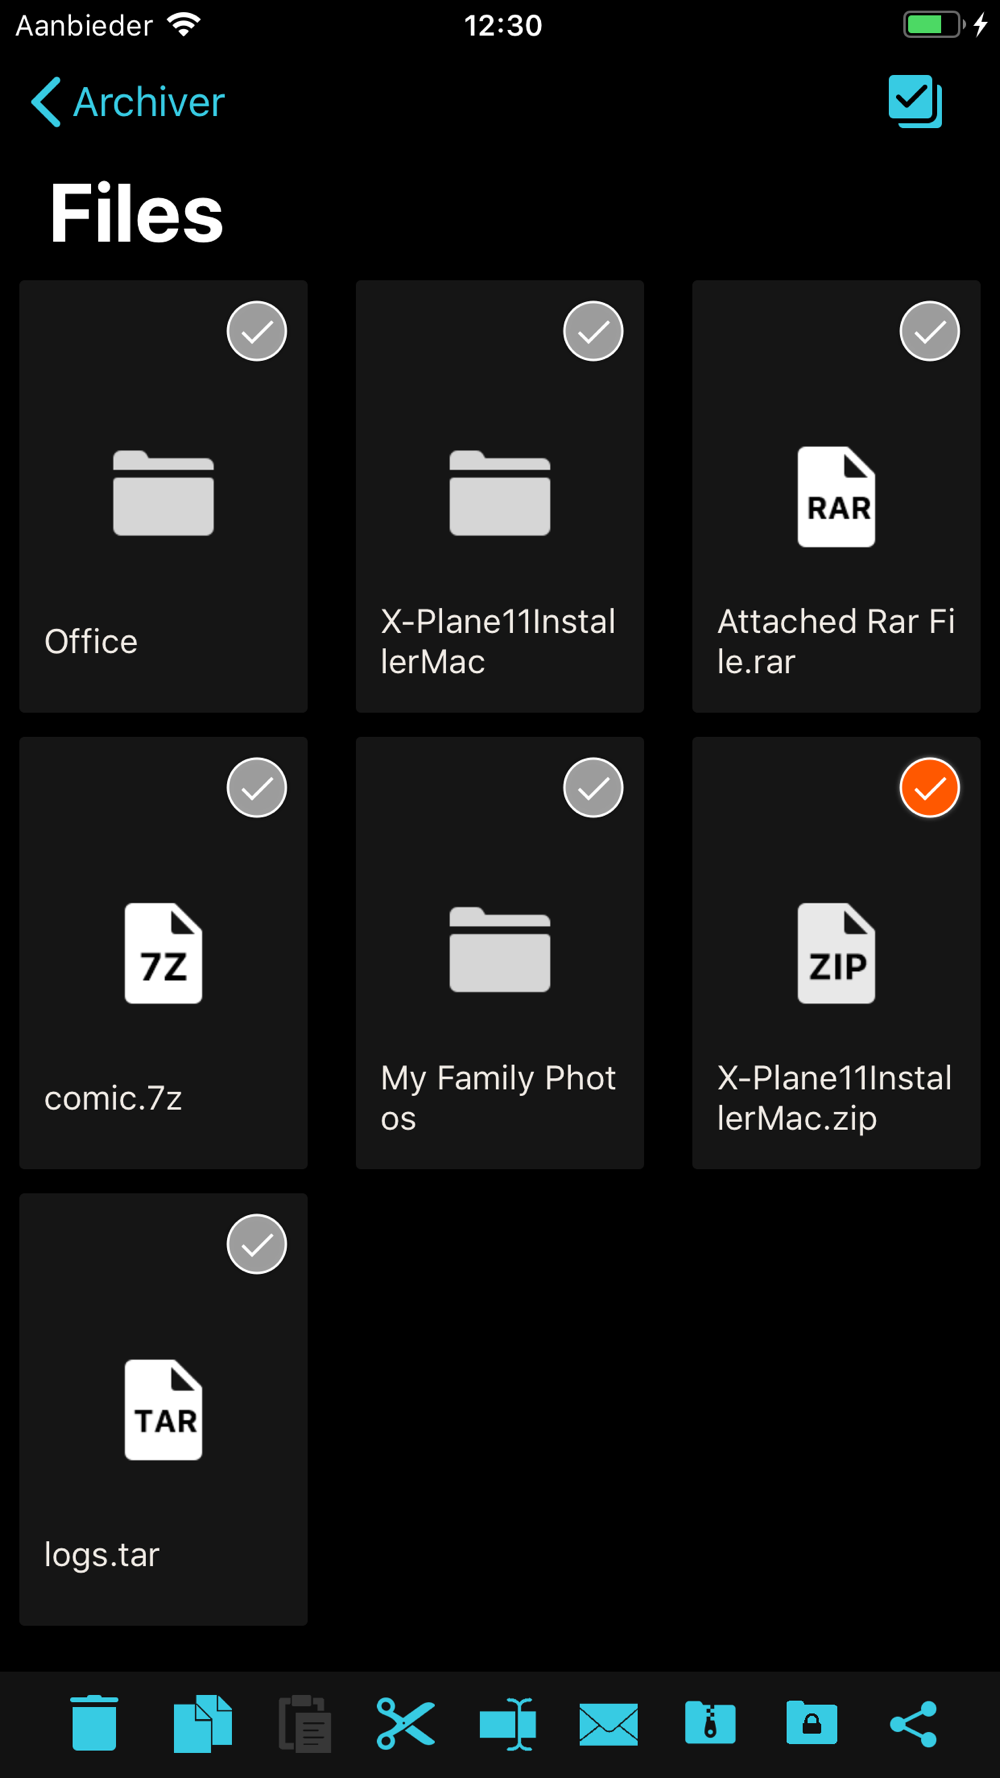Tap the 12:30 clock
This screenshot has height=1778, width=1000.
tap(503, 25)
